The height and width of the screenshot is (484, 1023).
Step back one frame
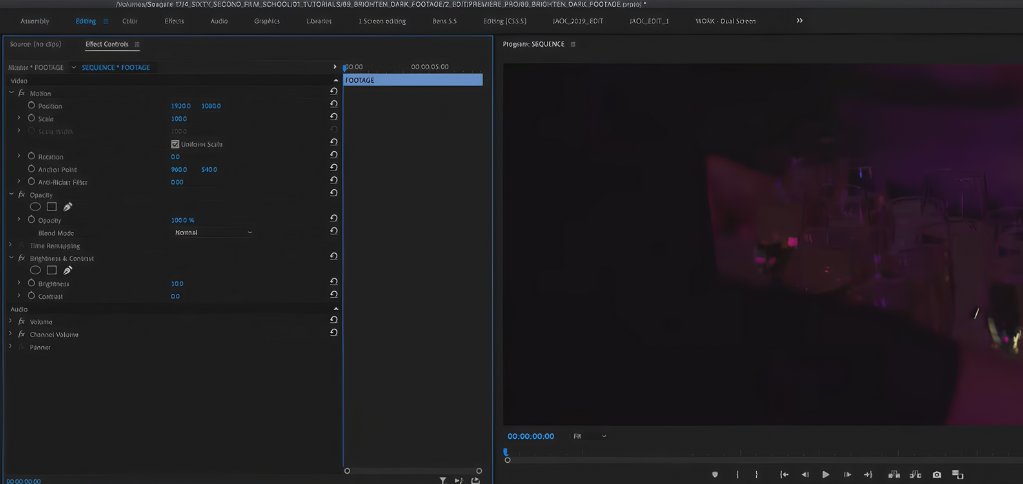805,475
